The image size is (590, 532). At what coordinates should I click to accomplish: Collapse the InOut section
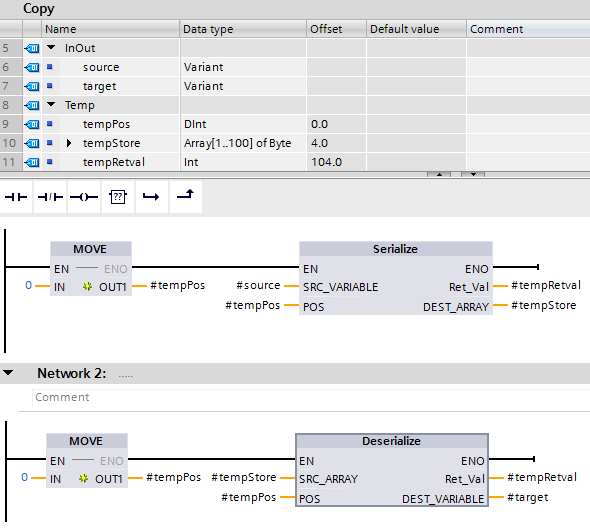51,47
